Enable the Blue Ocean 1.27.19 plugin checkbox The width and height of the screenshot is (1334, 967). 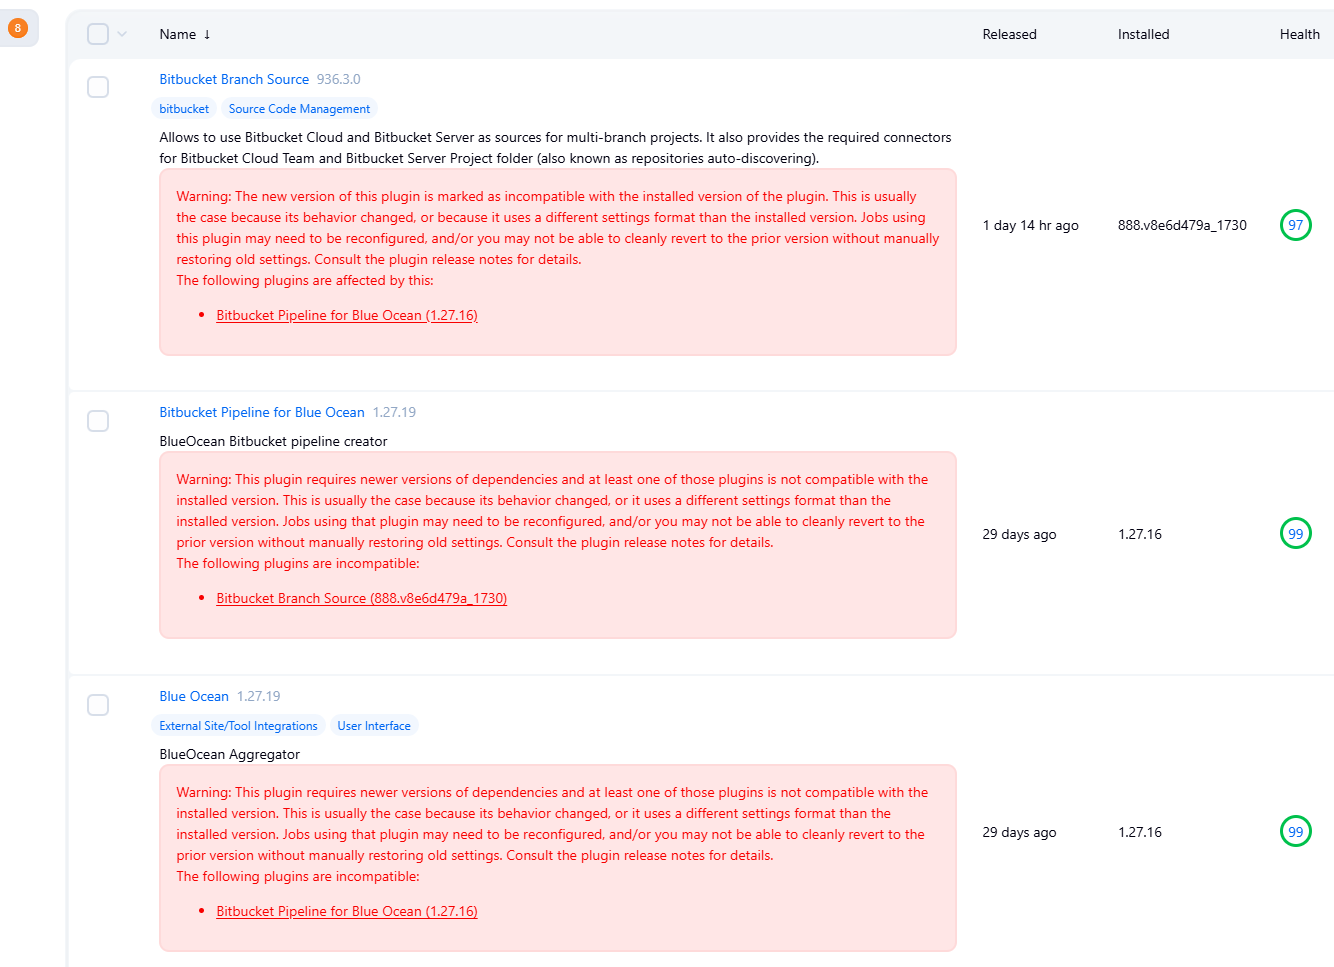click(x=98, y=705)
